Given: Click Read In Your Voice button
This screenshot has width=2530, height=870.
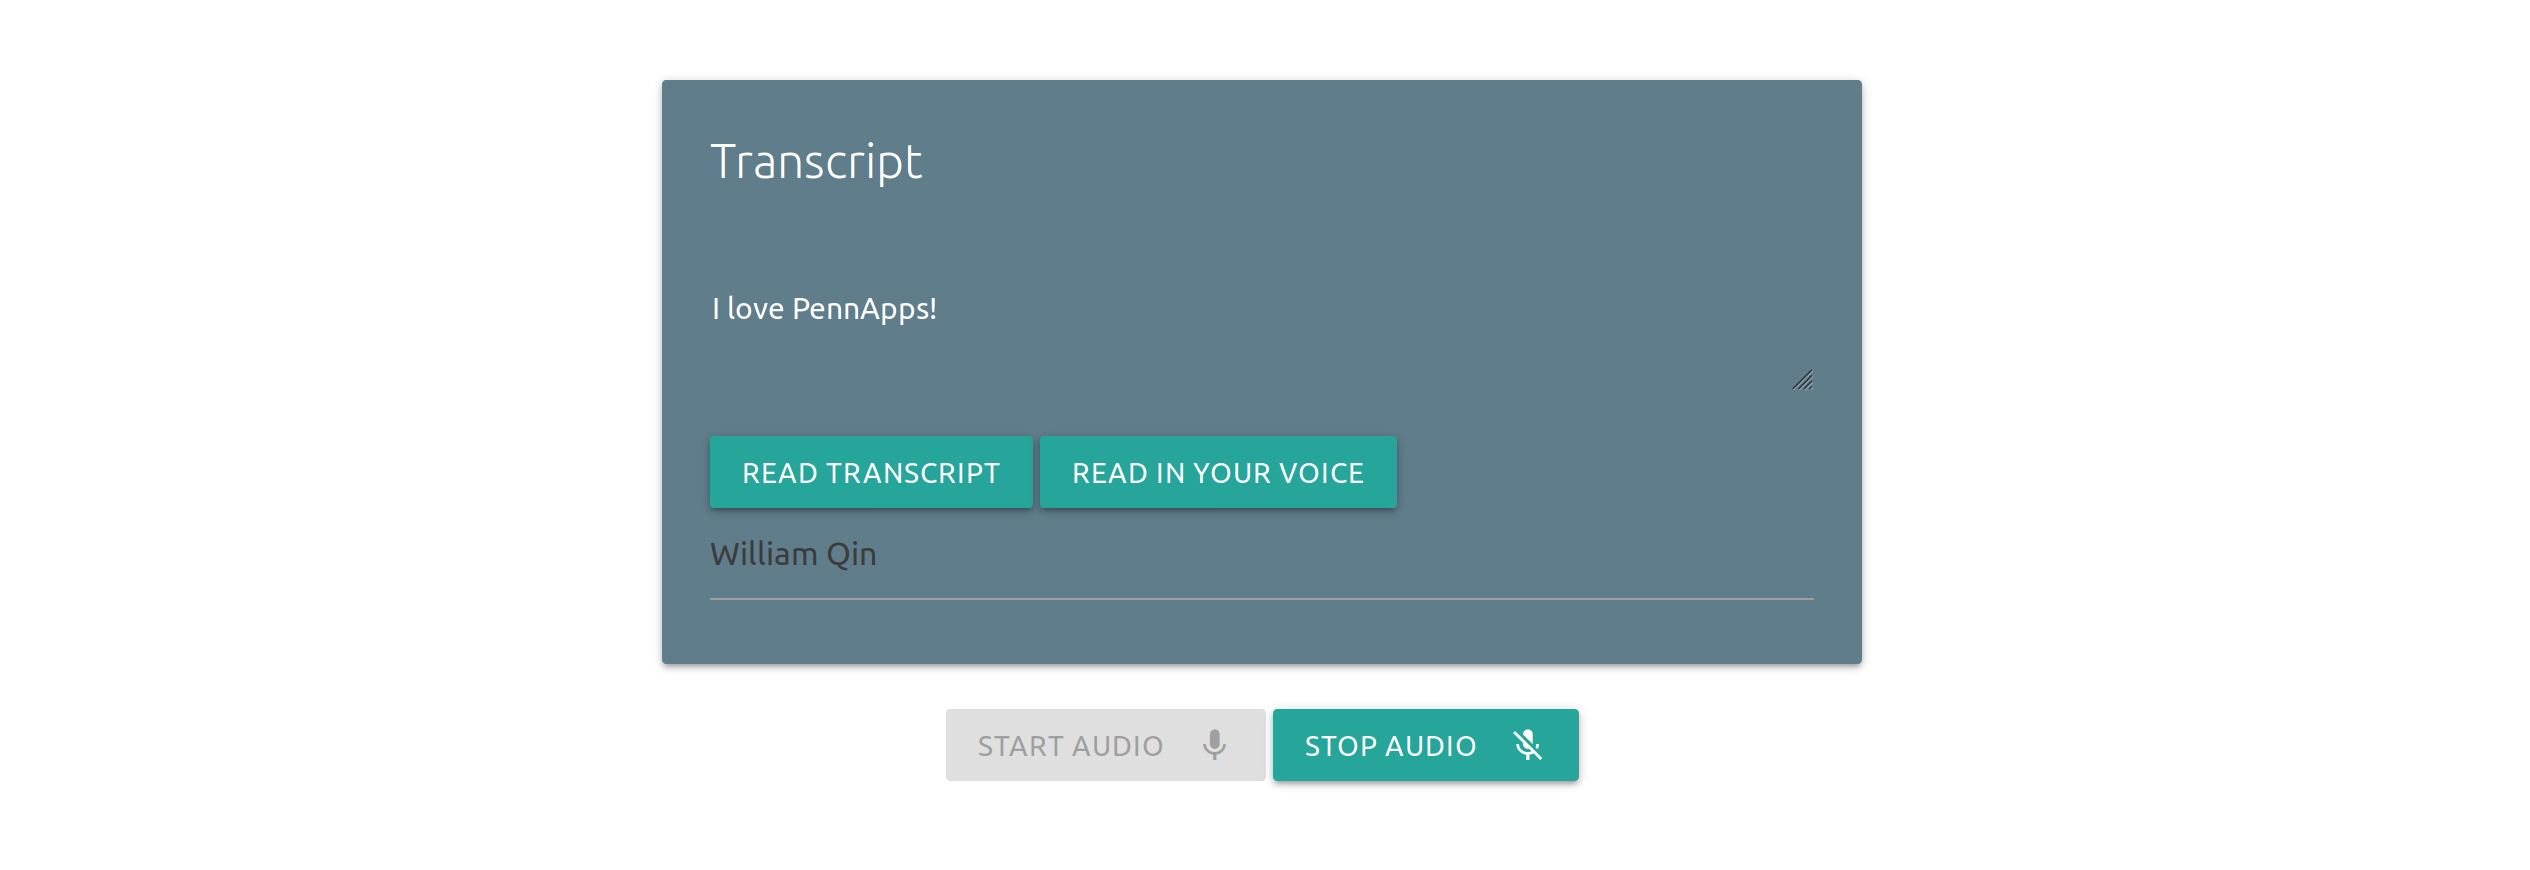Looking at the screenshot, I should [x=1218, y=472].
